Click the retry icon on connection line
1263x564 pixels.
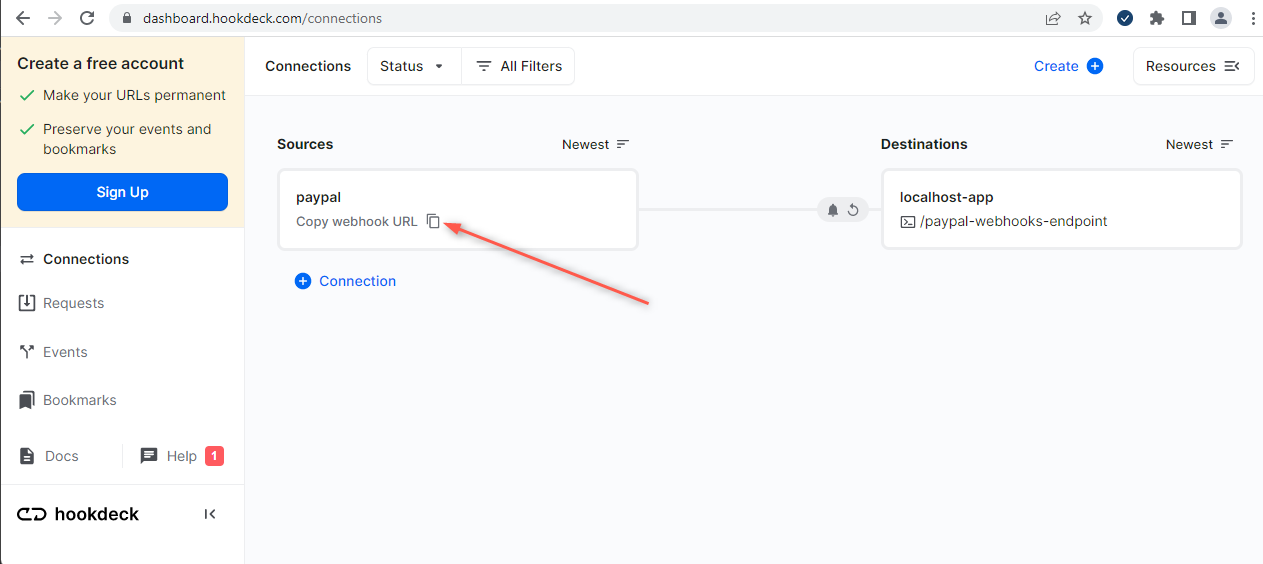pyautogui.click(x=853, y=210)
